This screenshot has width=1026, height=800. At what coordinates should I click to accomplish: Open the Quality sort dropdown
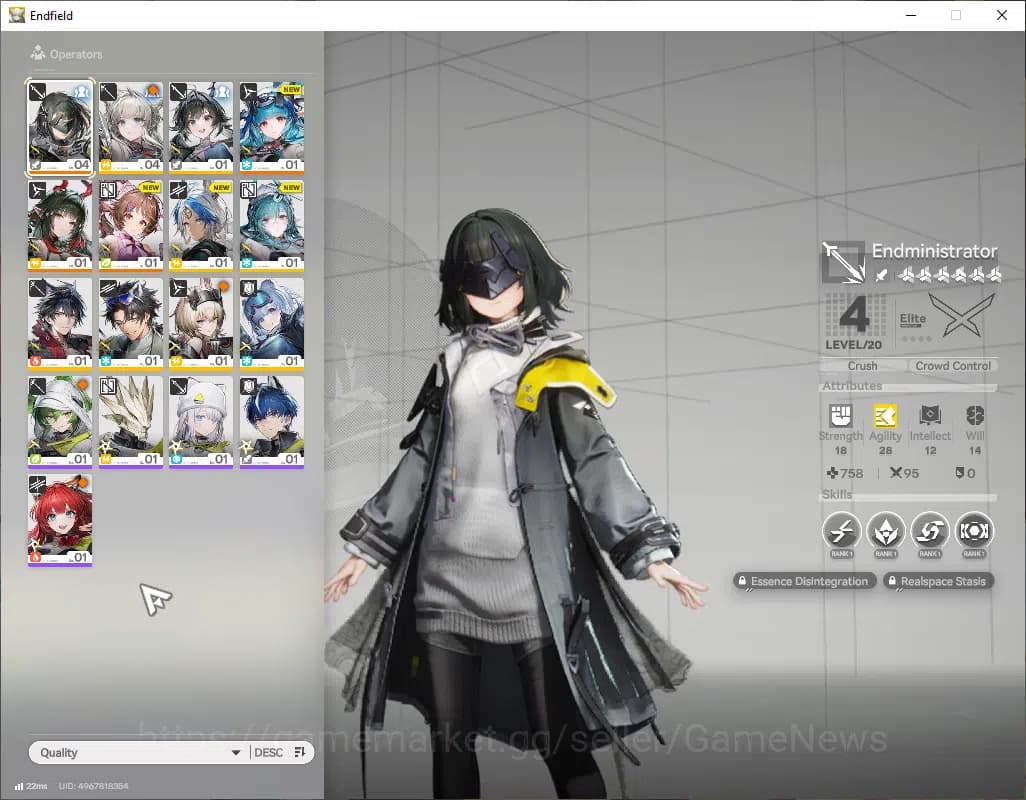pos(139,752)
